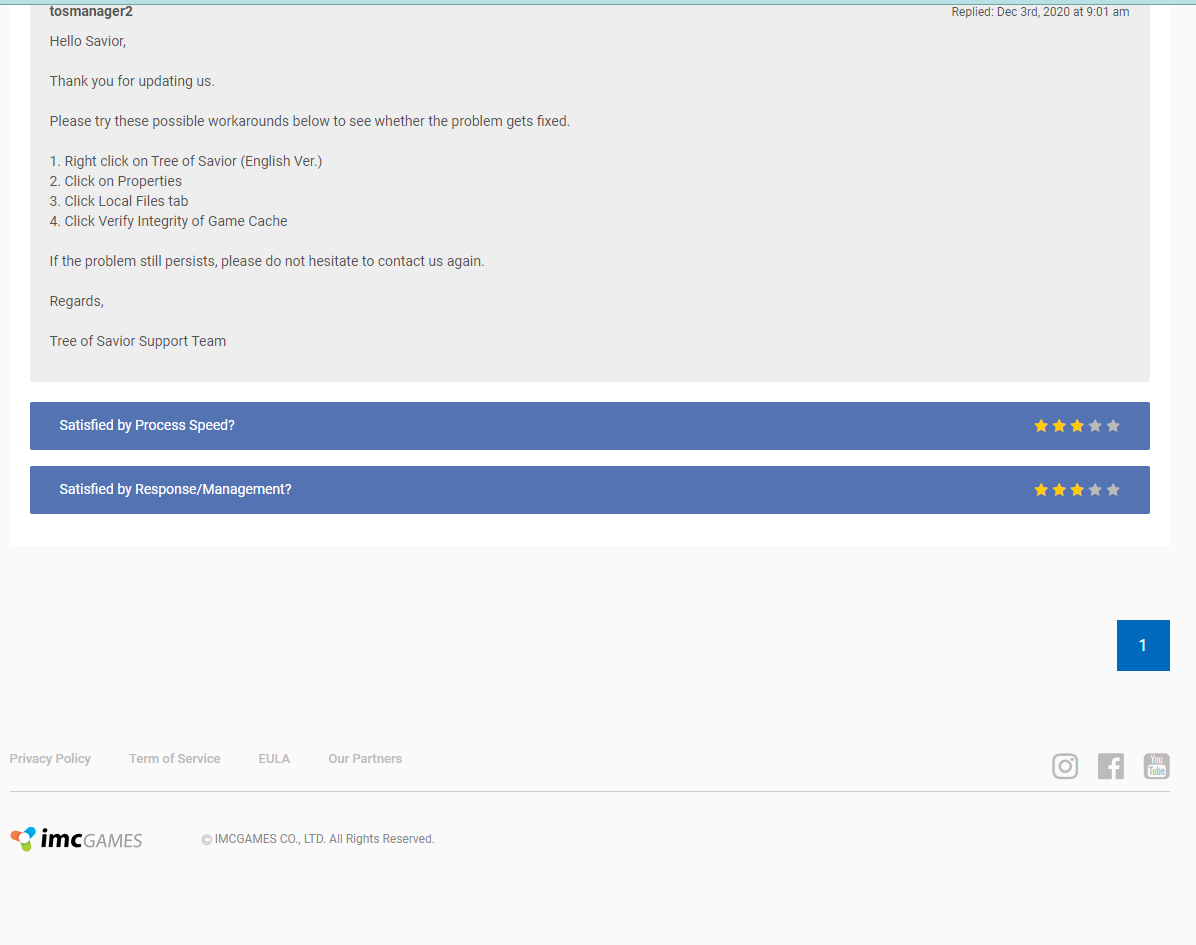Rate Process Speed one star
This screenshot has width=1196, height=945.
point(1041,426)
